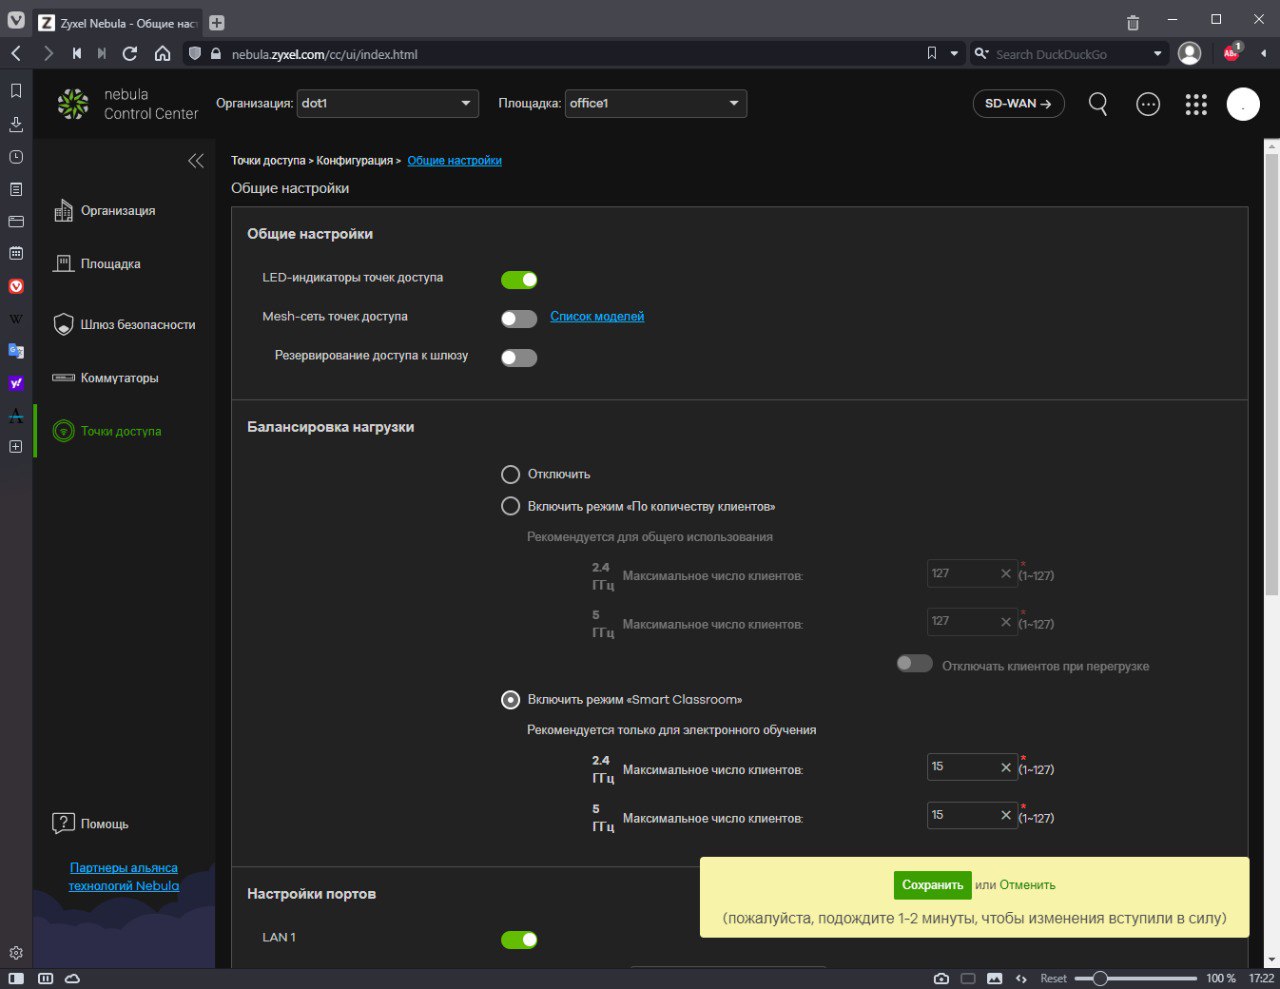Open the apps grid icon

click(1195, 104)
